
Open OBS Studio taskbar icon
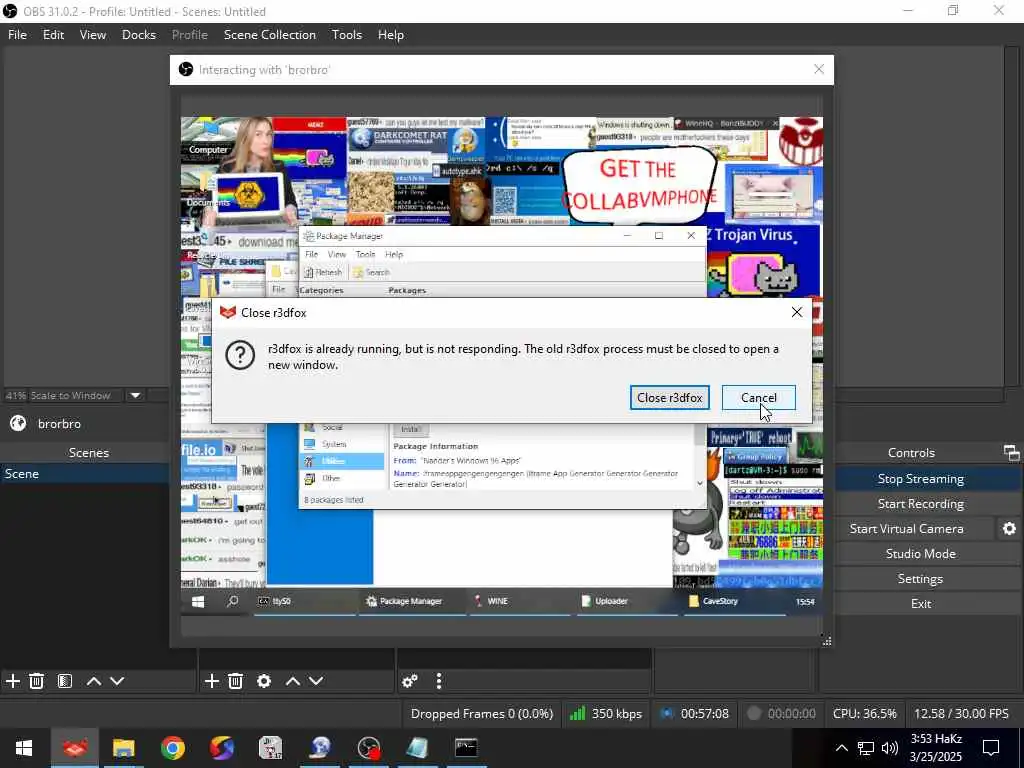368,748
